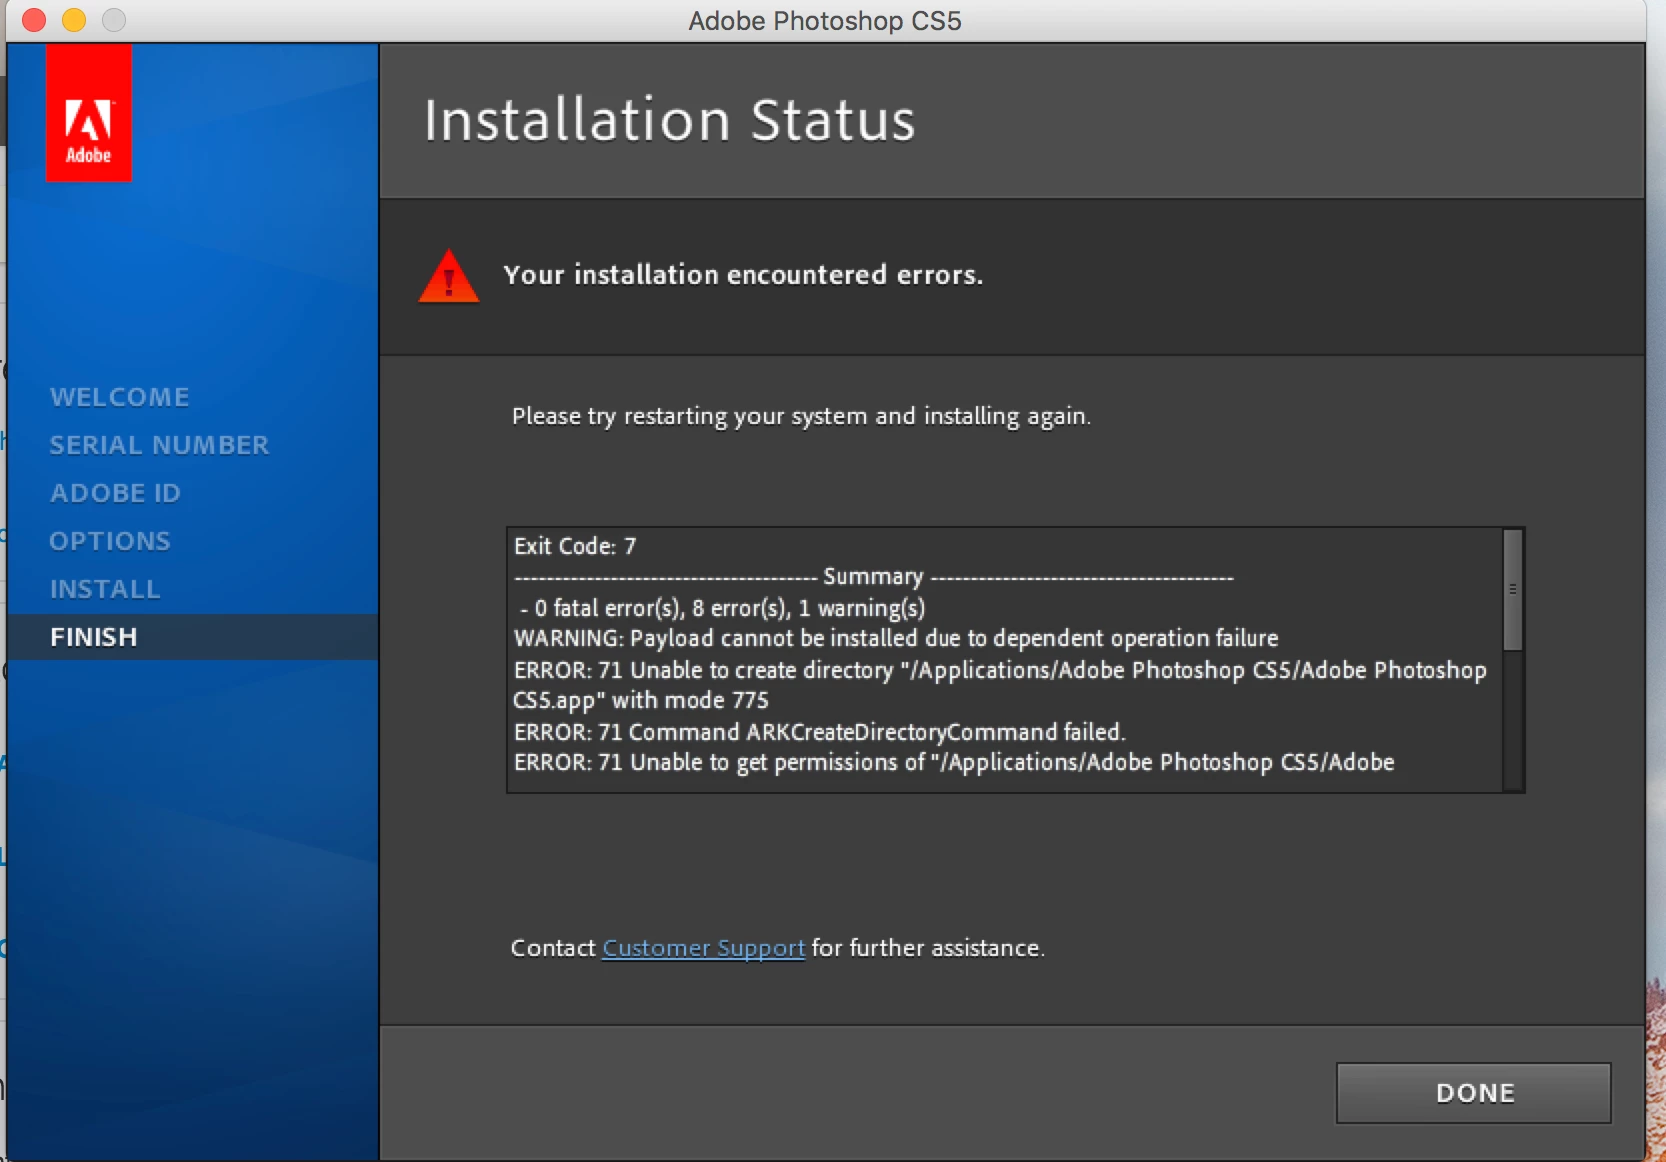Select the INSTALL step in sidebar
This screenshot has width=1666, height=1162.
[105, 589]
